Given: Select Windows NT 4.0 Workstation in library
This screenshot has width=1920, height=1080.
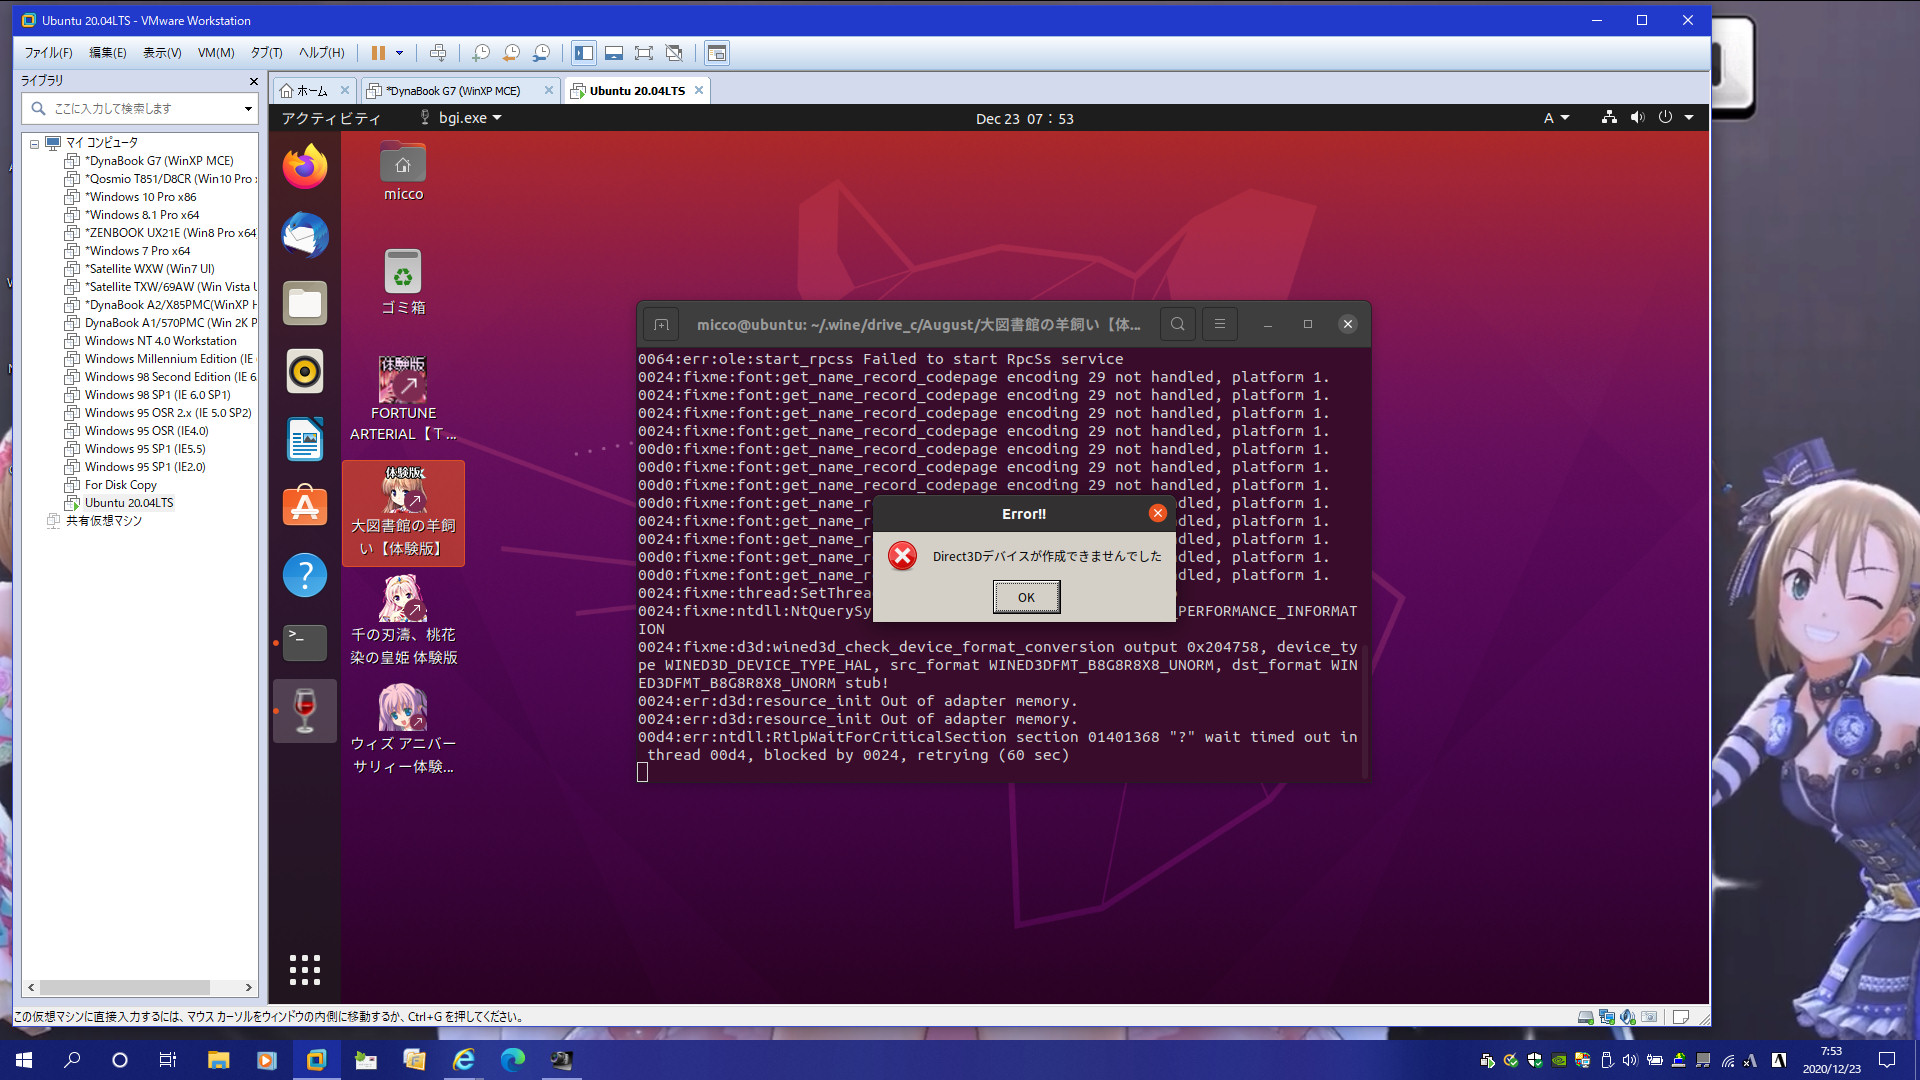Looking at the screenshot, I should [x=160, y=341].
